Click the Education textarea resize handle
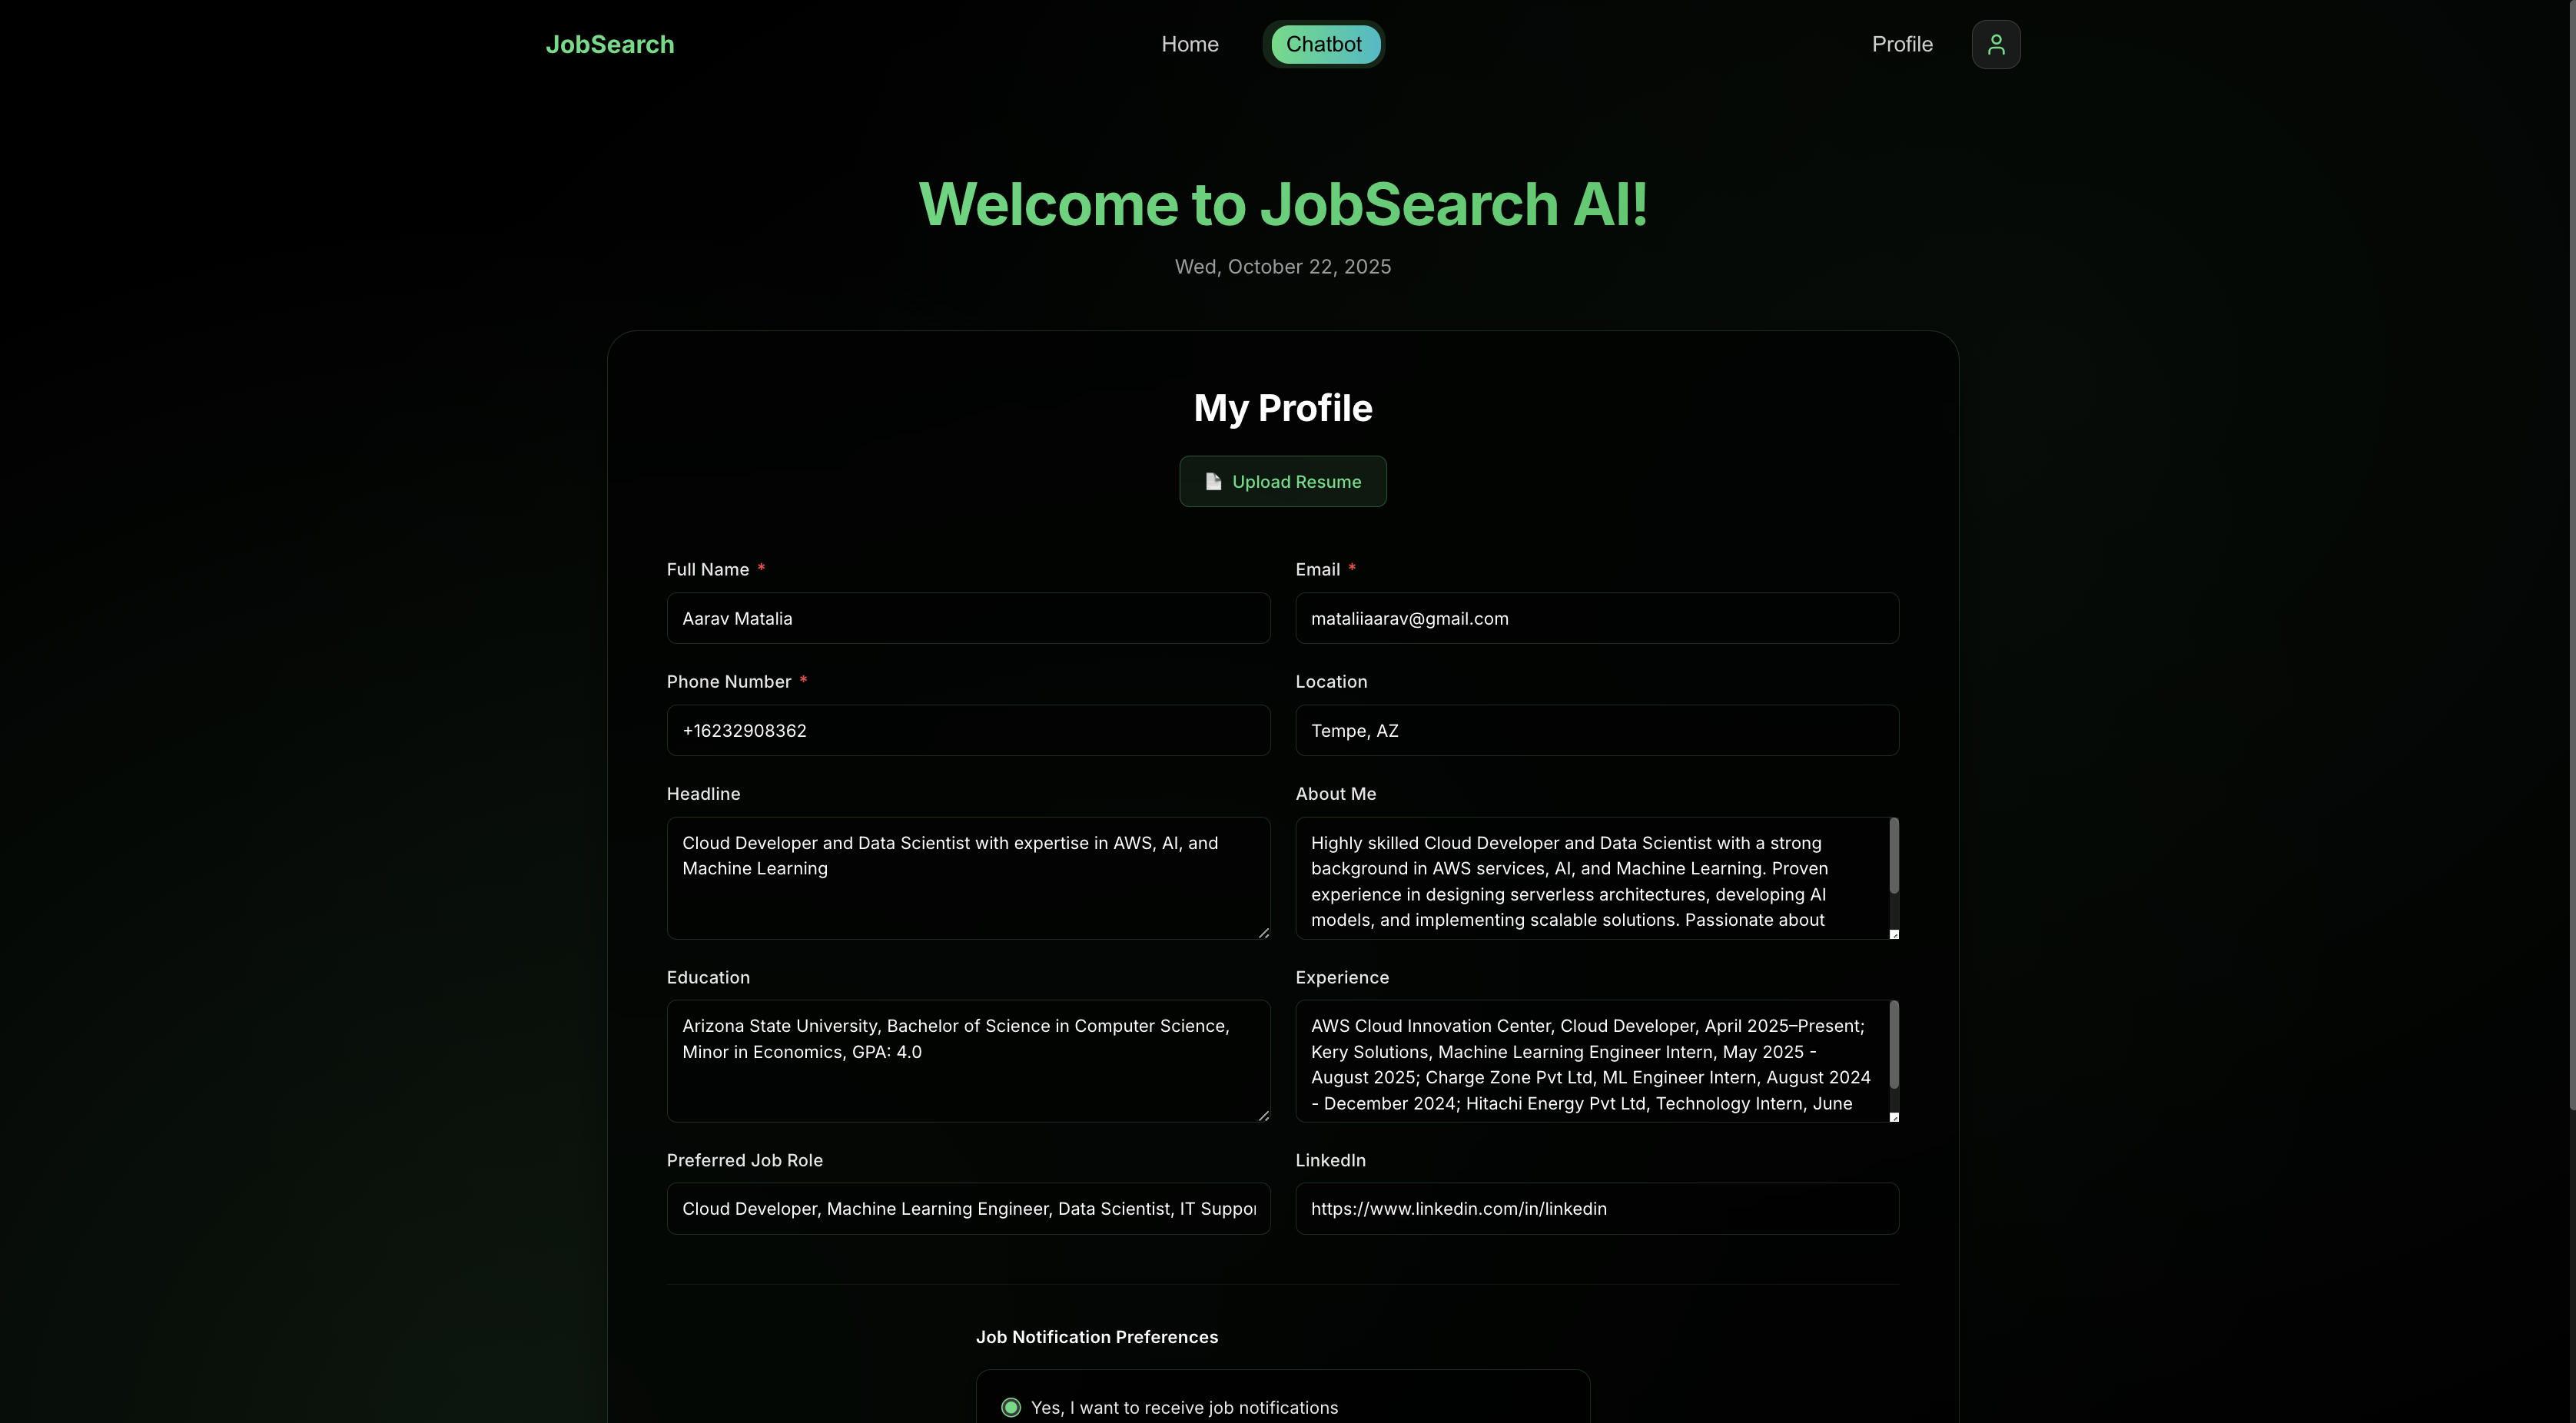The image size is (2576, 1423). tap(1263, 1115)
